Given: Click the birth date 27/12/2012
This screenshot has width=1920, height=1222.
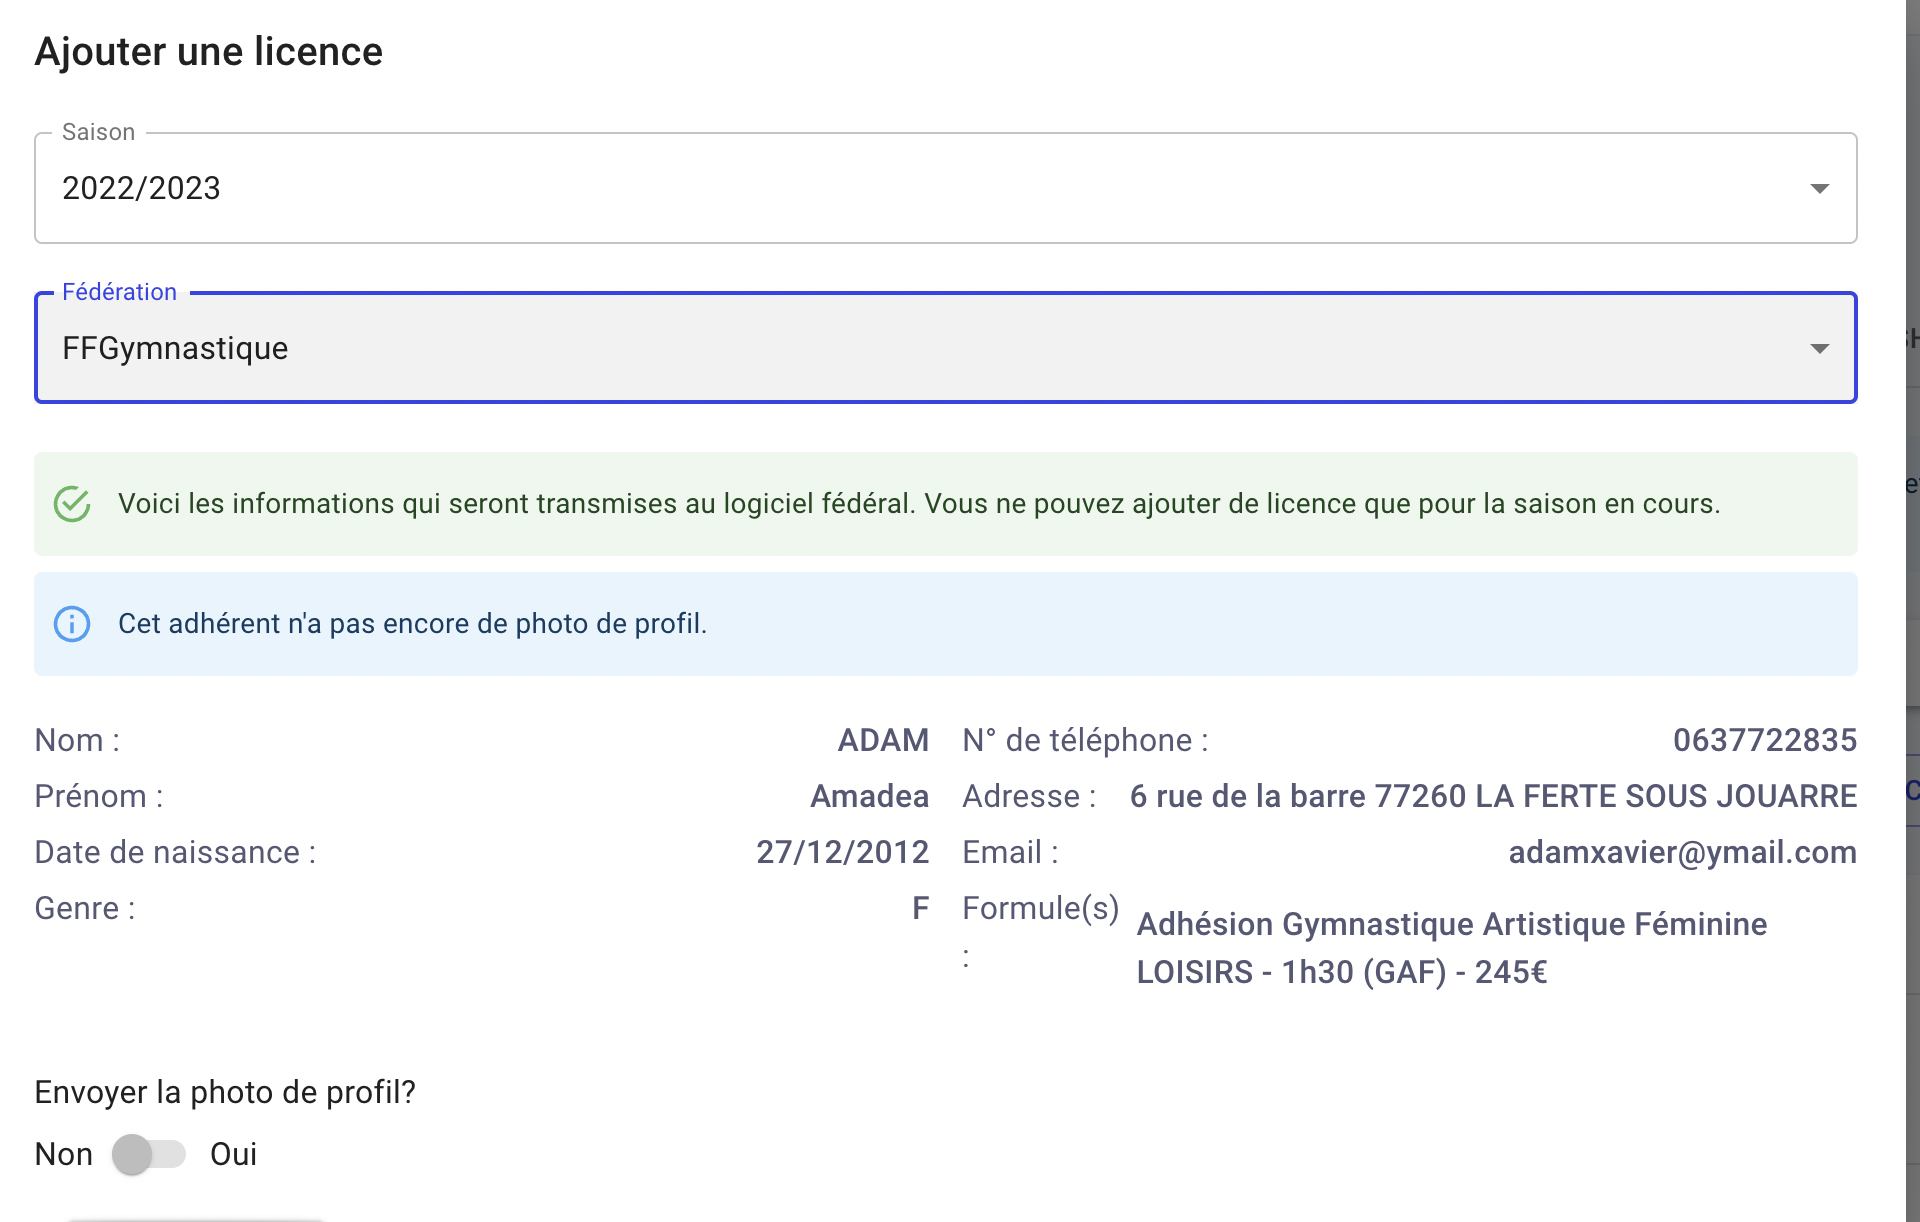Looking at the screenshot, I should click(x=842, y=852).
